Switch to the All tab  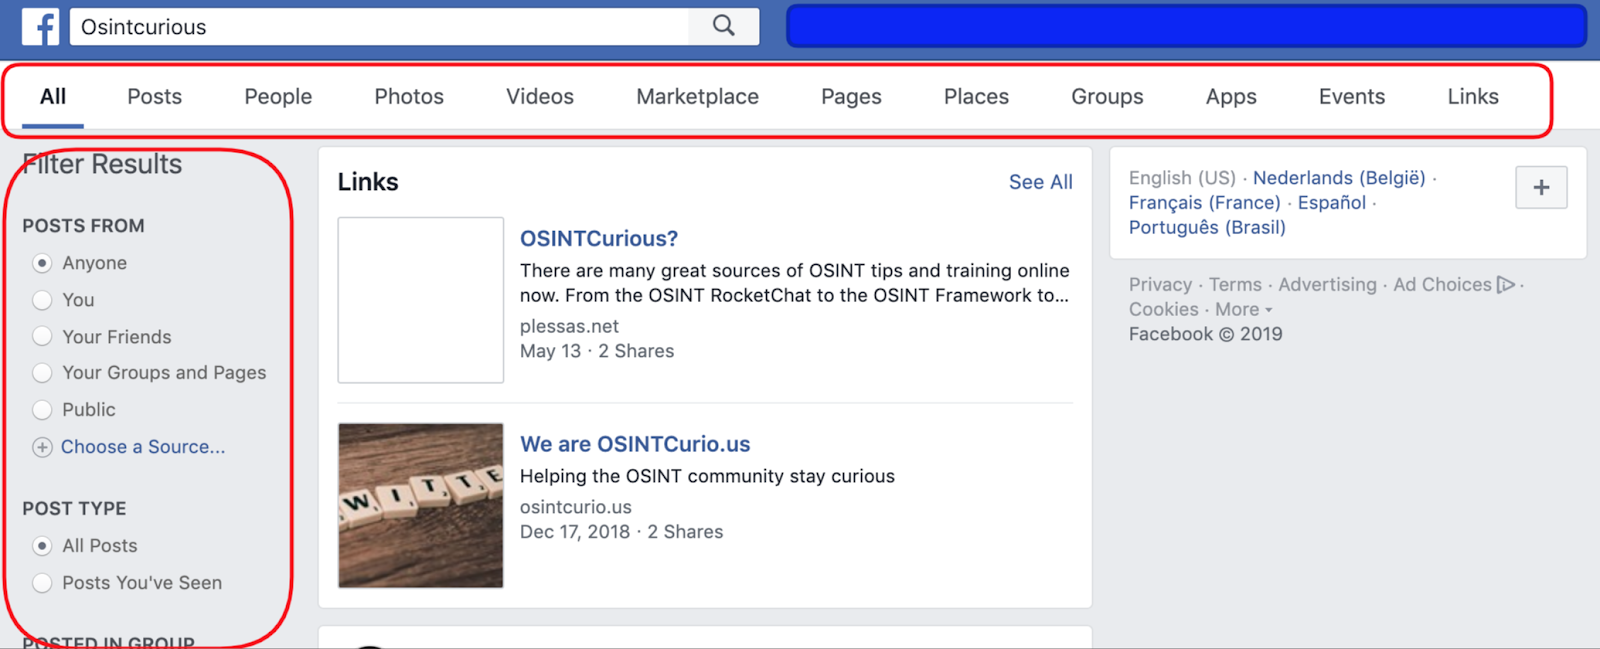click(53, 97)
